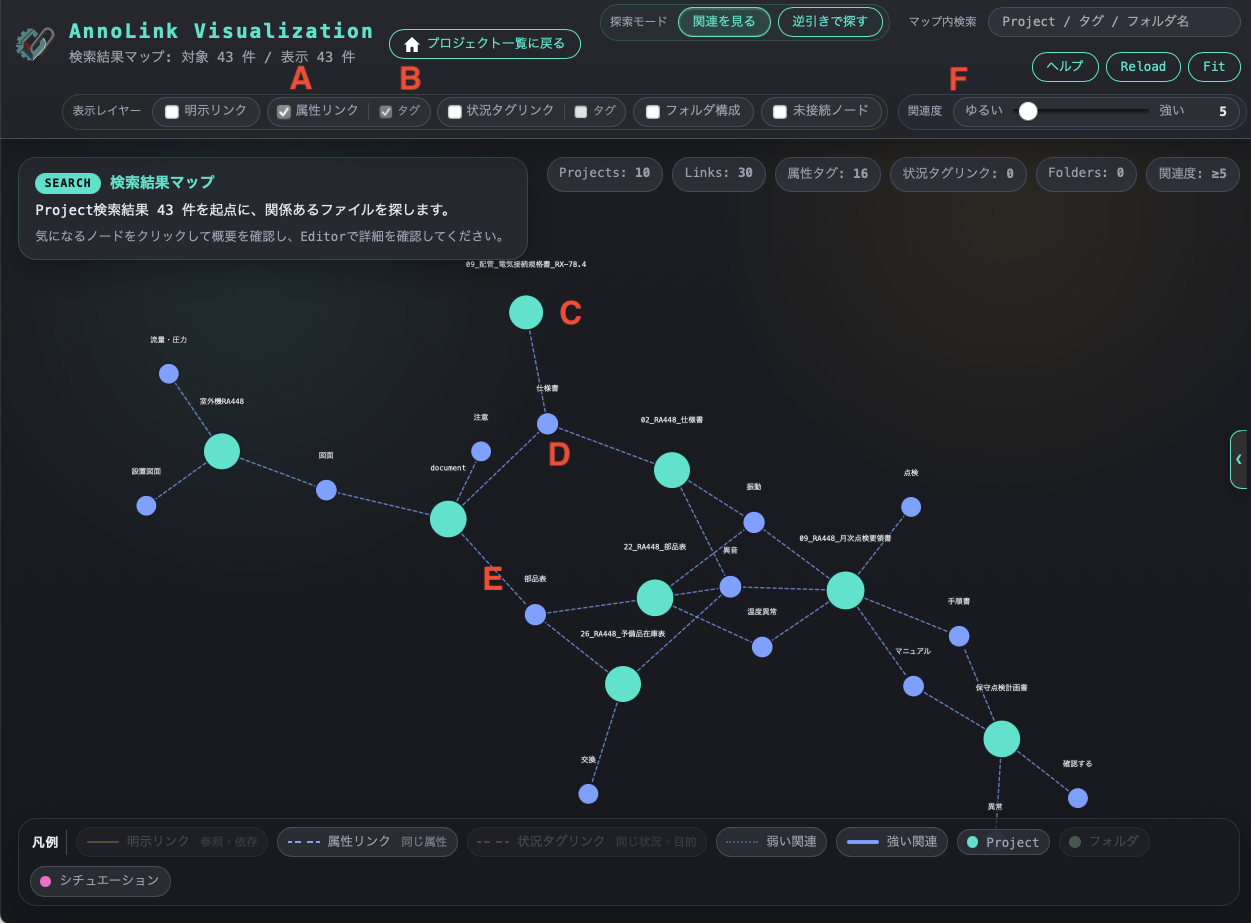The image size is (1251, 923).
Task: Click the 属性リンク 同じ属性 legend entry
Action: (367, 842)
